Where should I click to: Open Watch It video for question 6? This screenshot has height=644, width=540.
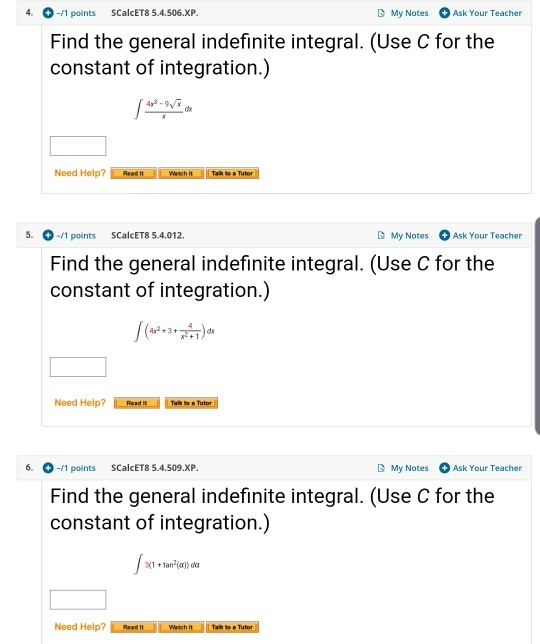181,627
